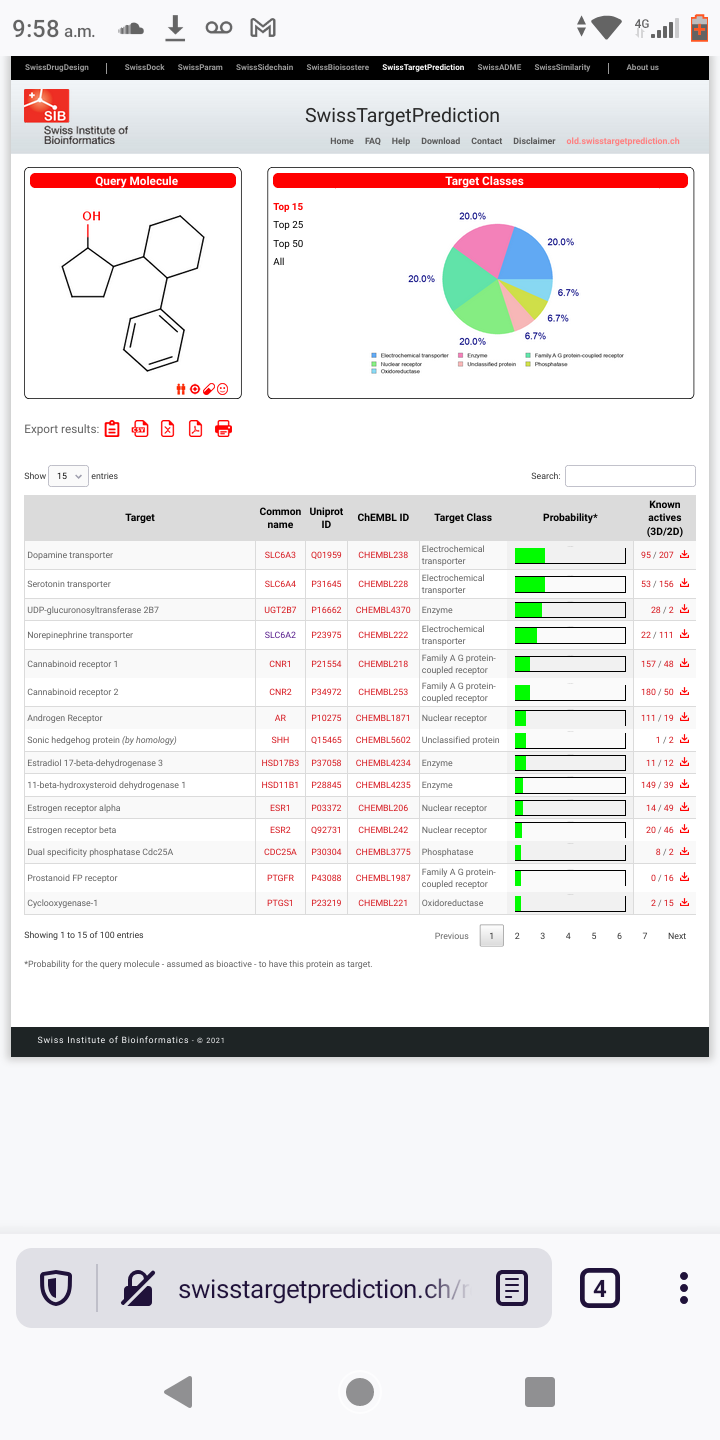Screen dimensions: 720x1440
Task: Download known actives for Cyclooxygenase-1
Action: click(685, 902)
